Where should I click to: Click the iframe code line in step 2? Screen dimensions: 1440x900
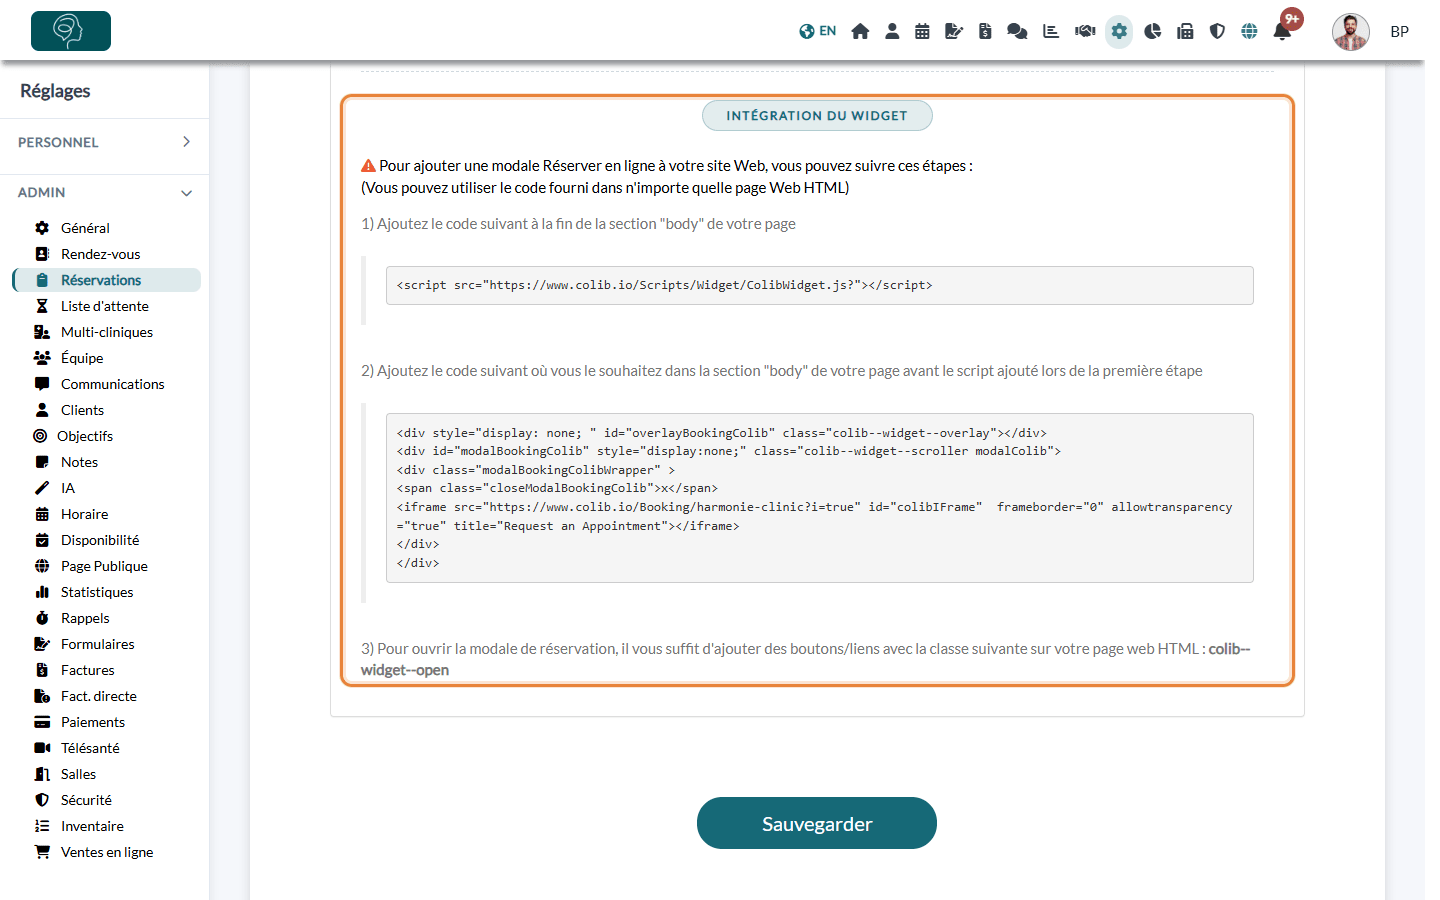(814, 516)
